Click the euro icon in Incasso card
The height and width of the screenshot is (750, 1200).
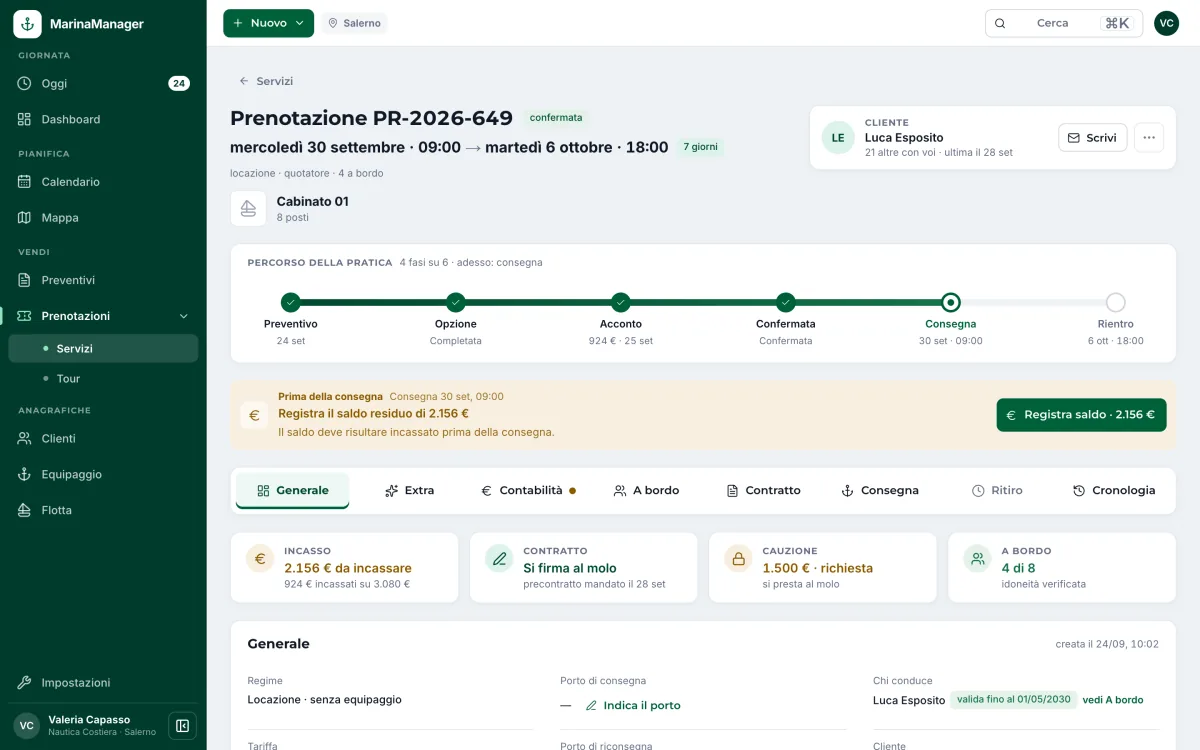(260, 559)
